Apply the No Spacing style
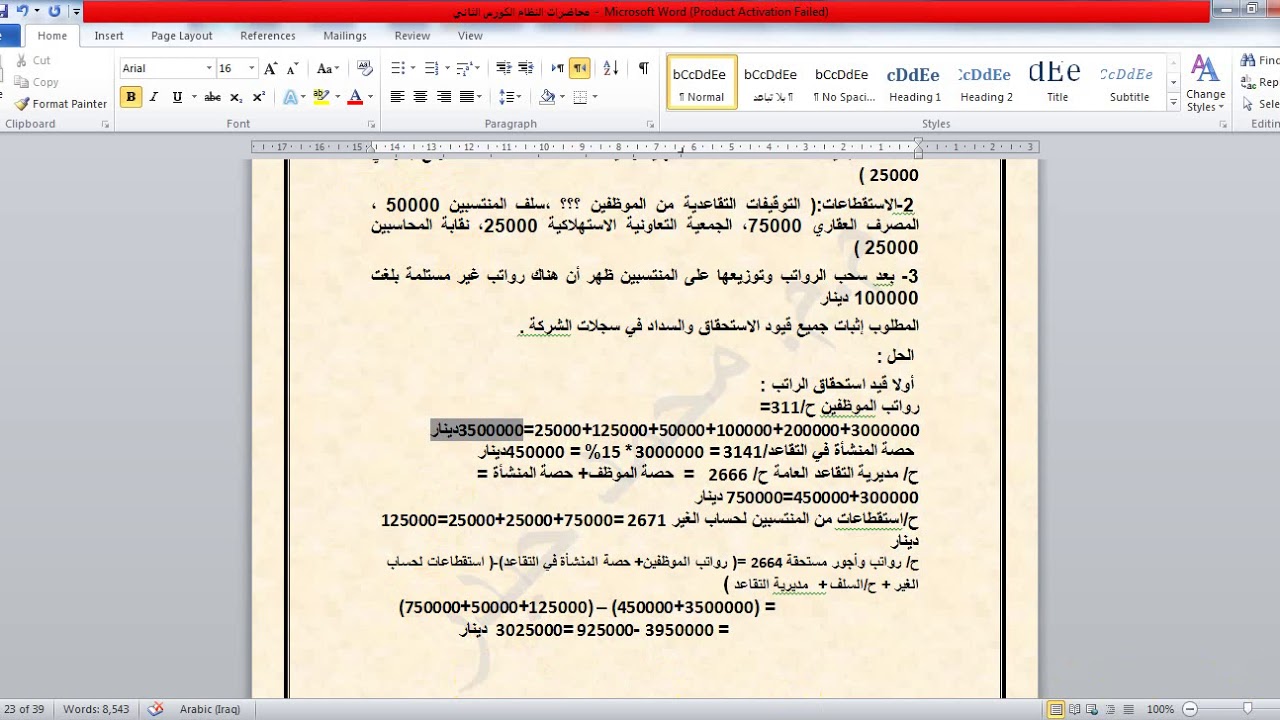The height and width of the screenshot is (720, 1280). [843, 83]
